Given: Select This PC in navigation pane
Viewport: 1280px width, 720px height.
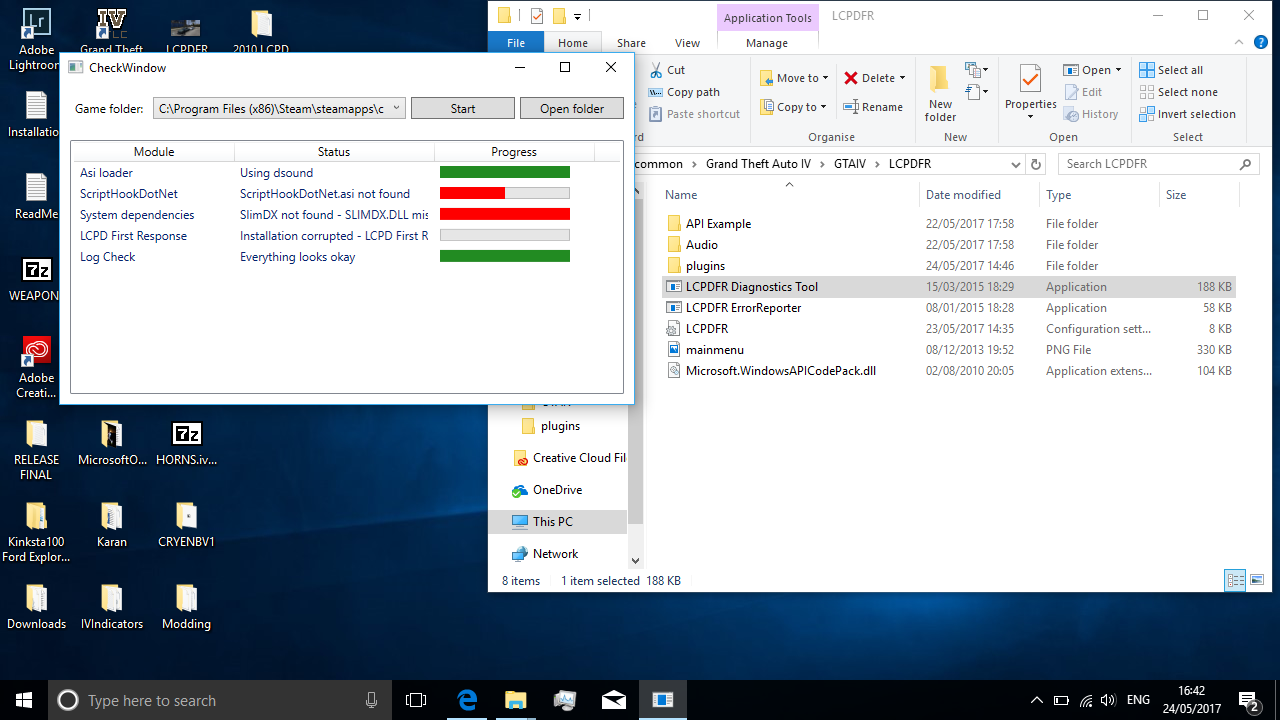Looking at the screenshot, I should (x=552, y=522).
